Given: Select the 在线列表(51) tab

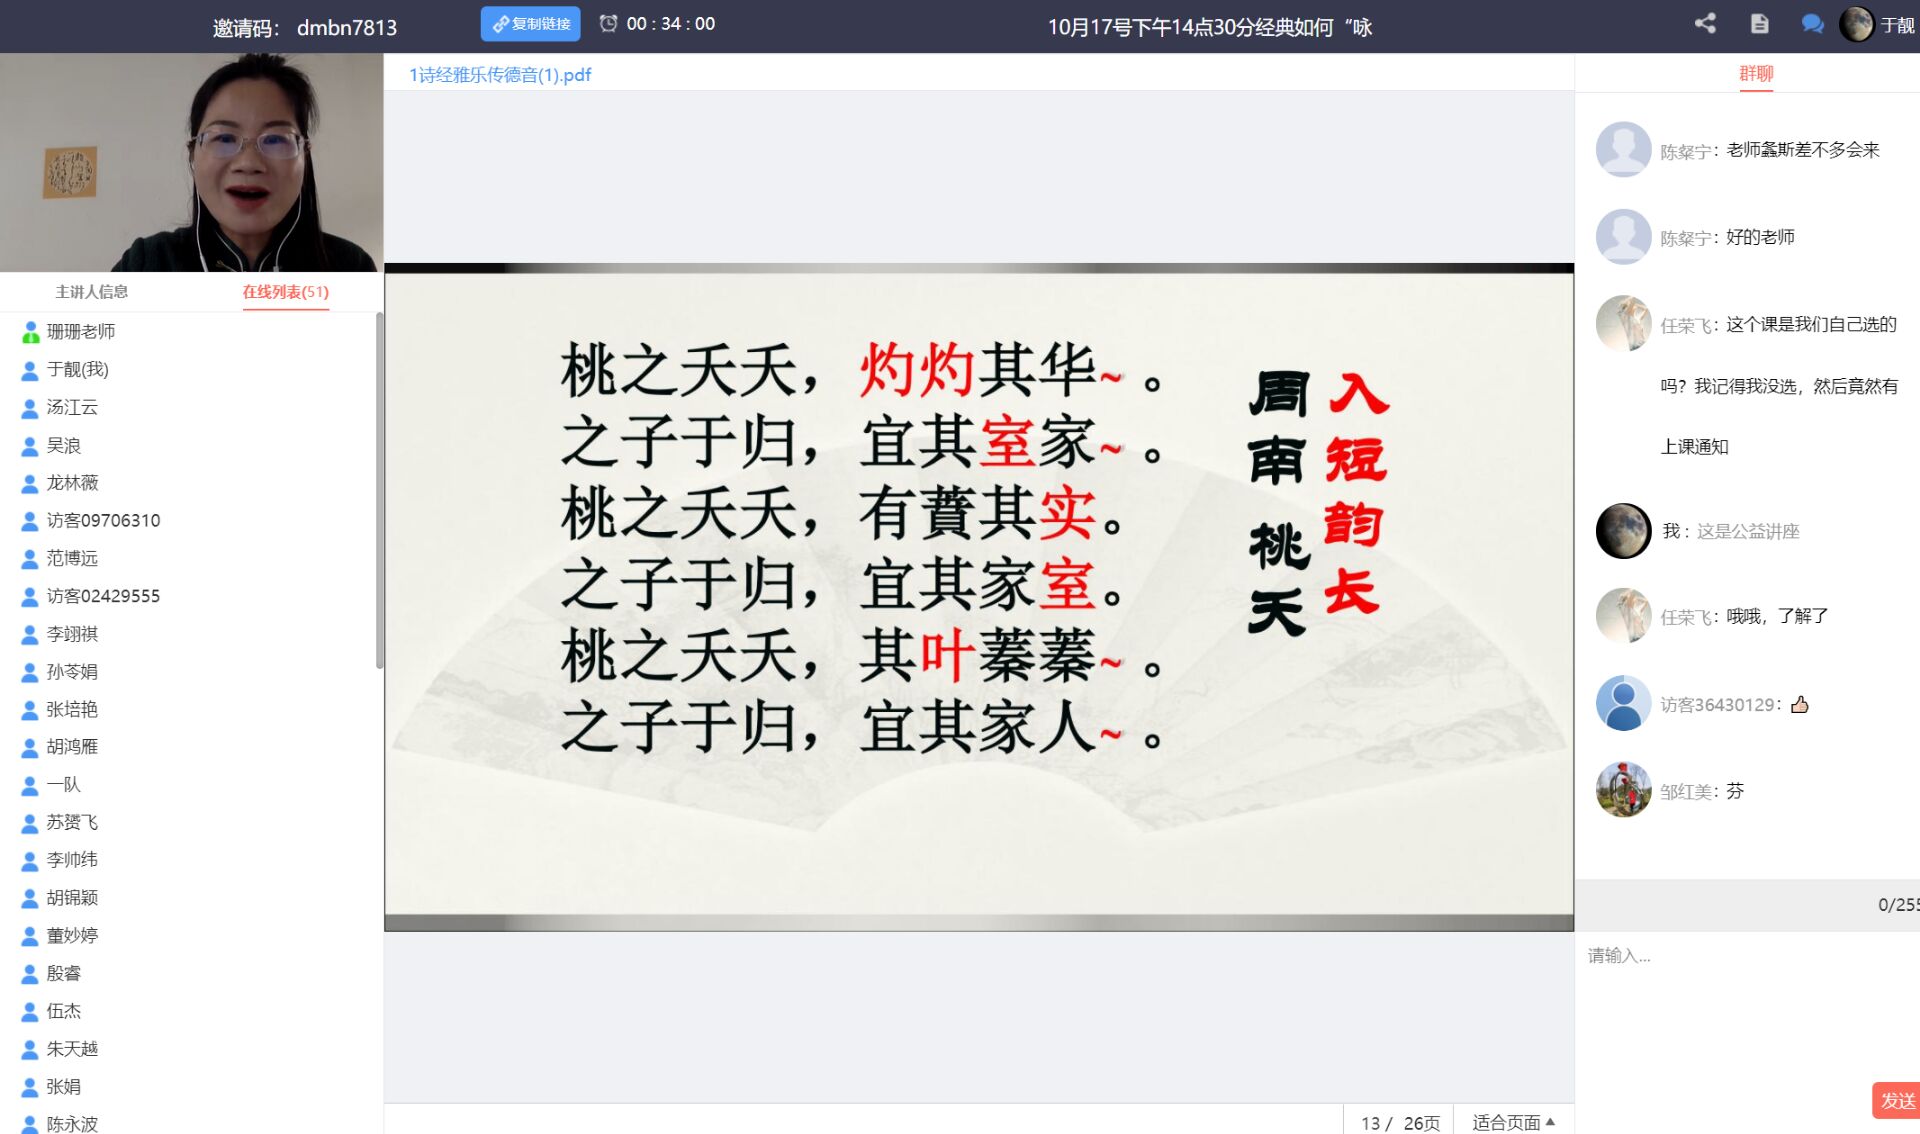Looking at the screenshot, I should click(285, 292).
